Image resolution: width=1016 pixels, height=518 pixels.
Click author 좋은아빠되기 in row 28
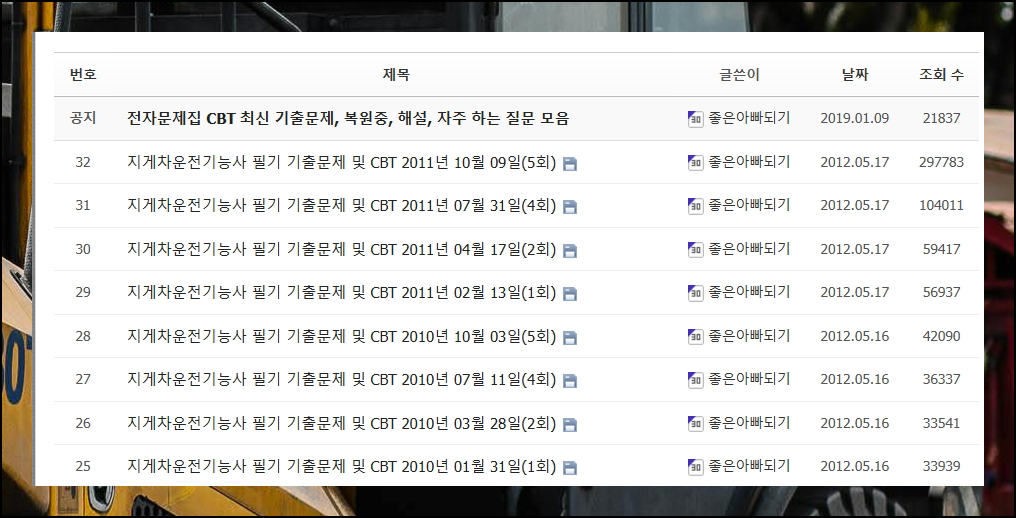749,335
